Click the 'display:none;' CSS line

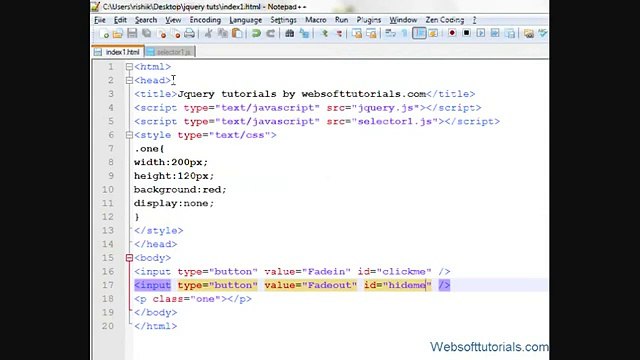(x=174, y=203)
